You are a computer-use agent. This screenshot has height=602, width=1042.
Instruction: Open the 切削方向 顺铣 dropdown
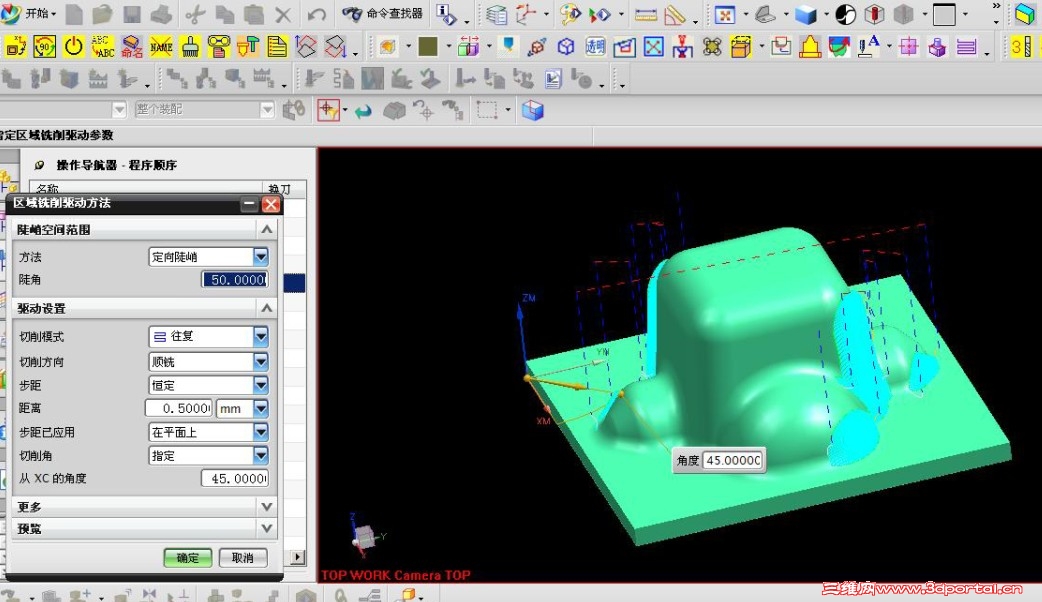pyautogui.click(x=260, y=362)
